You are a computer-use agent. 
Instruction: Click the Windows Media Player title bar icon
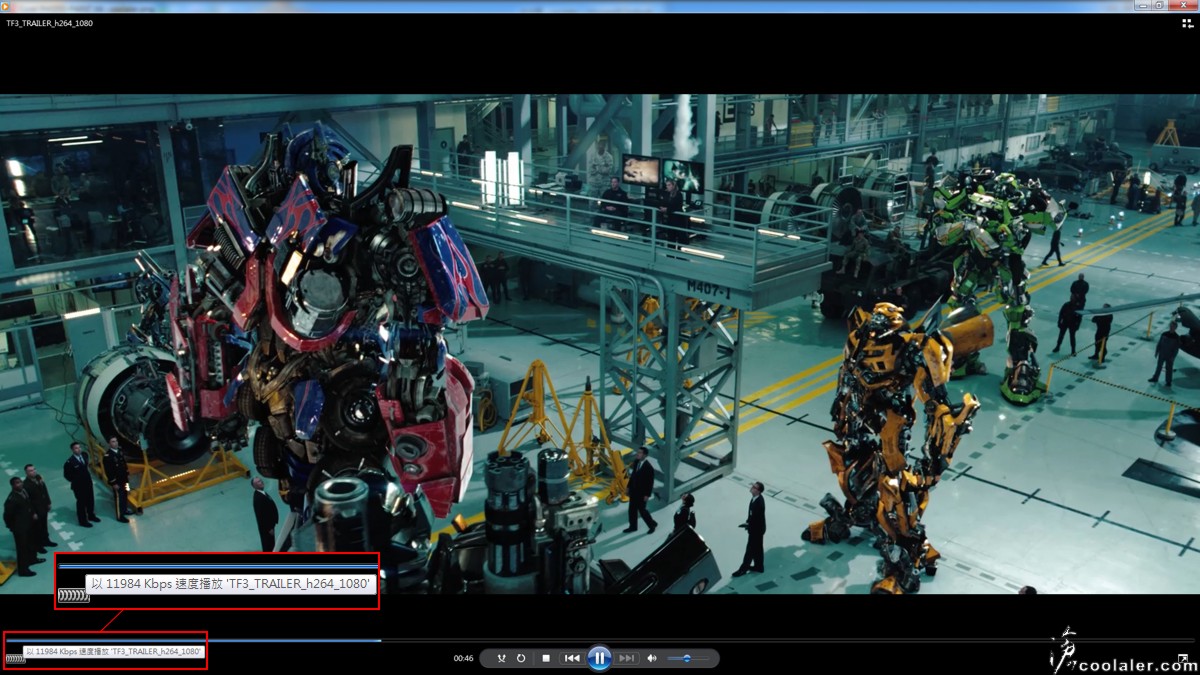point(6,6)
